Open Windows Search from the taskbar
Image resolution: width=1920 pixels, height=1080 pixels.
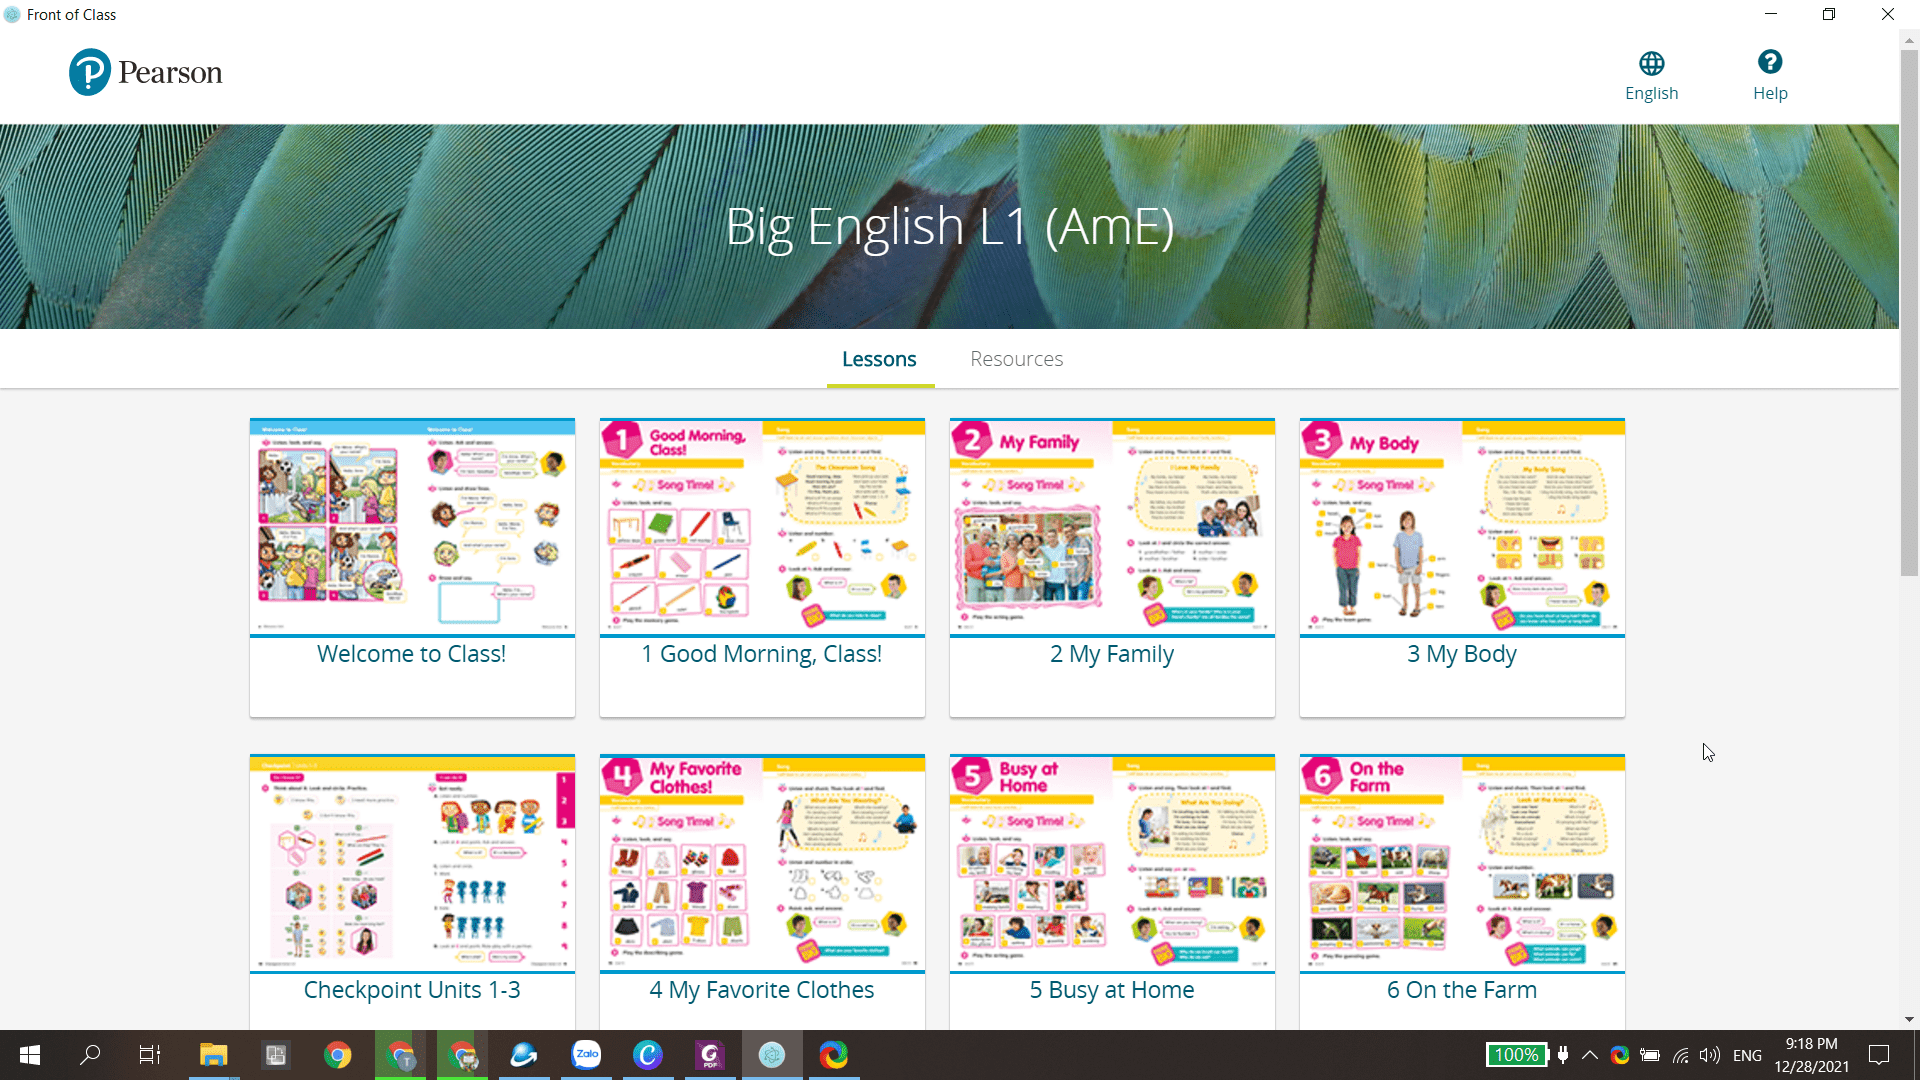click(x=89, y=1055)
